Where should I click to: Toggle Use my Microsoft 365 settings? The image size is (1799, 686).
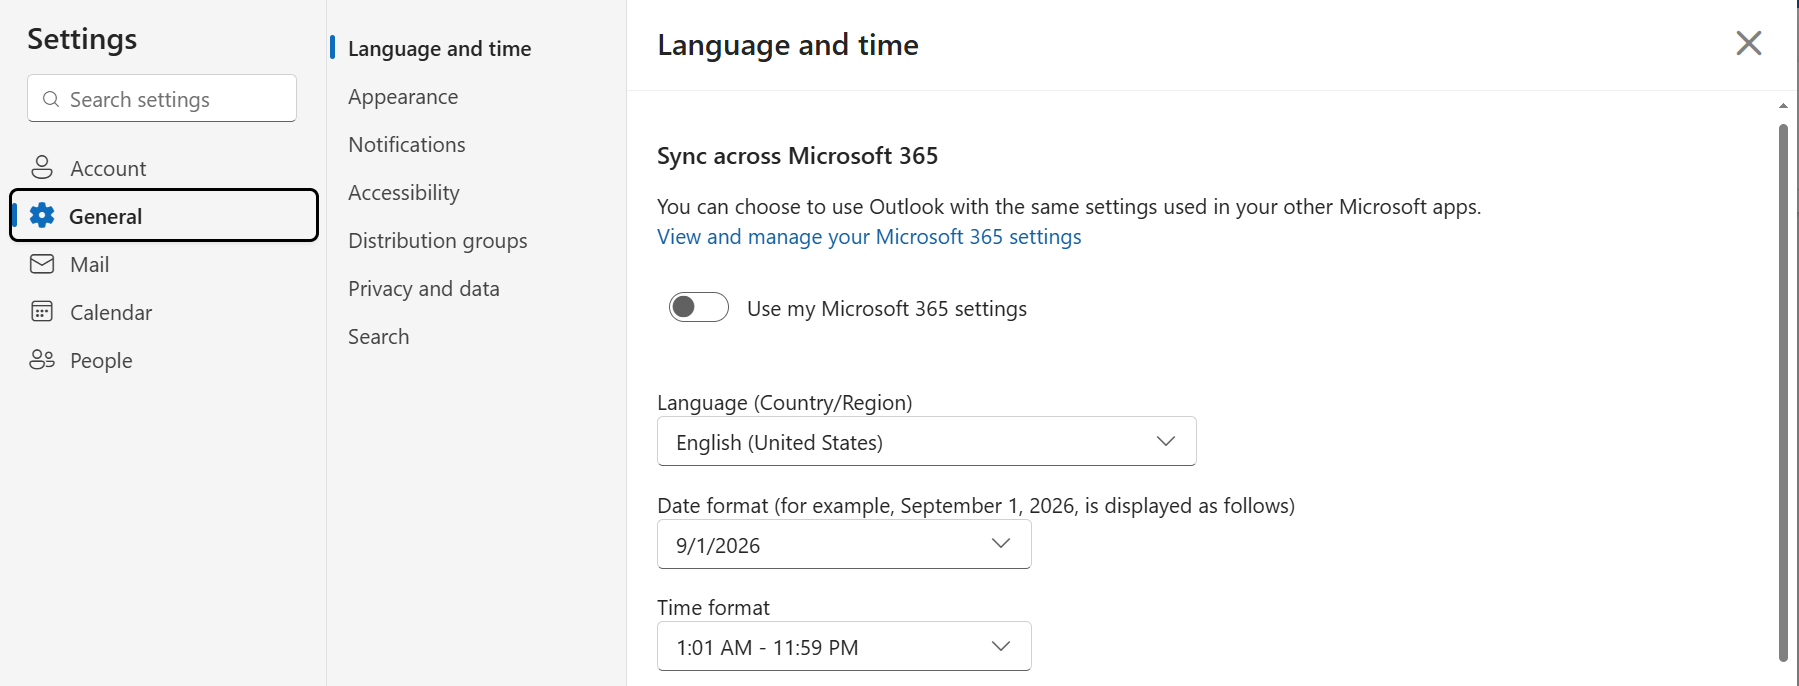tap(699, 308)
